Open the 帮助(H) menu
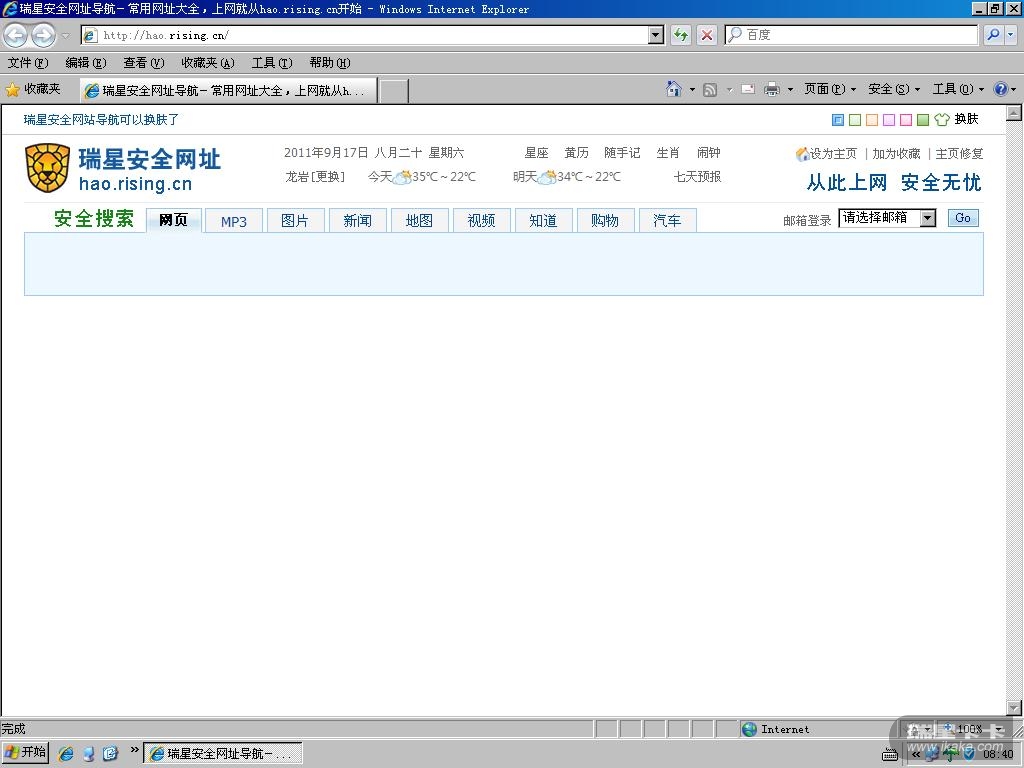1024x768 pixels. pos(330,63)
